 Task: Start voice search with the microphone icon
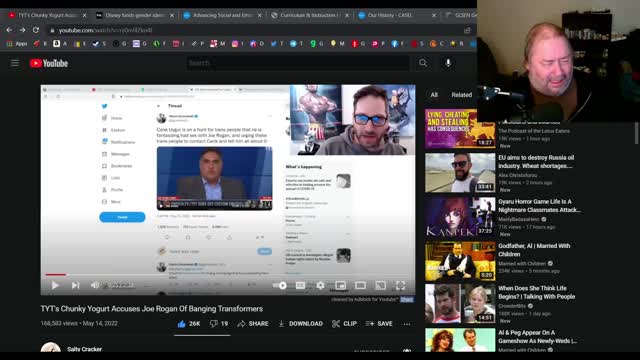pos(448,63)
